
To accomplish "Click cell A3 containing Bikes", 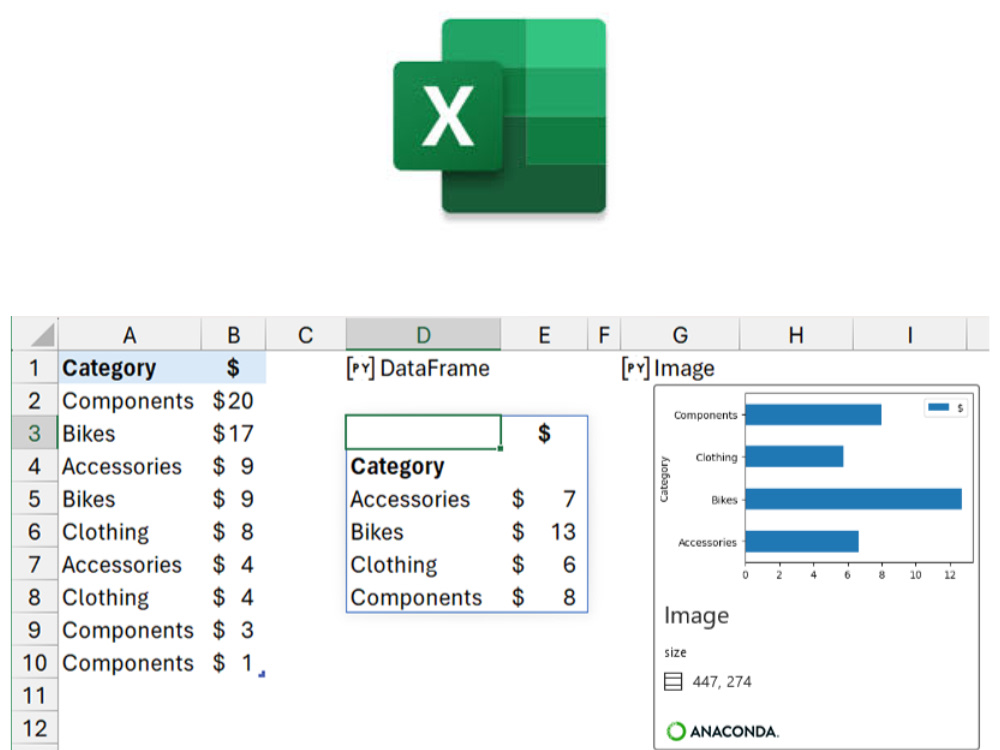I will pyautogui.click(x=129, y=434).
